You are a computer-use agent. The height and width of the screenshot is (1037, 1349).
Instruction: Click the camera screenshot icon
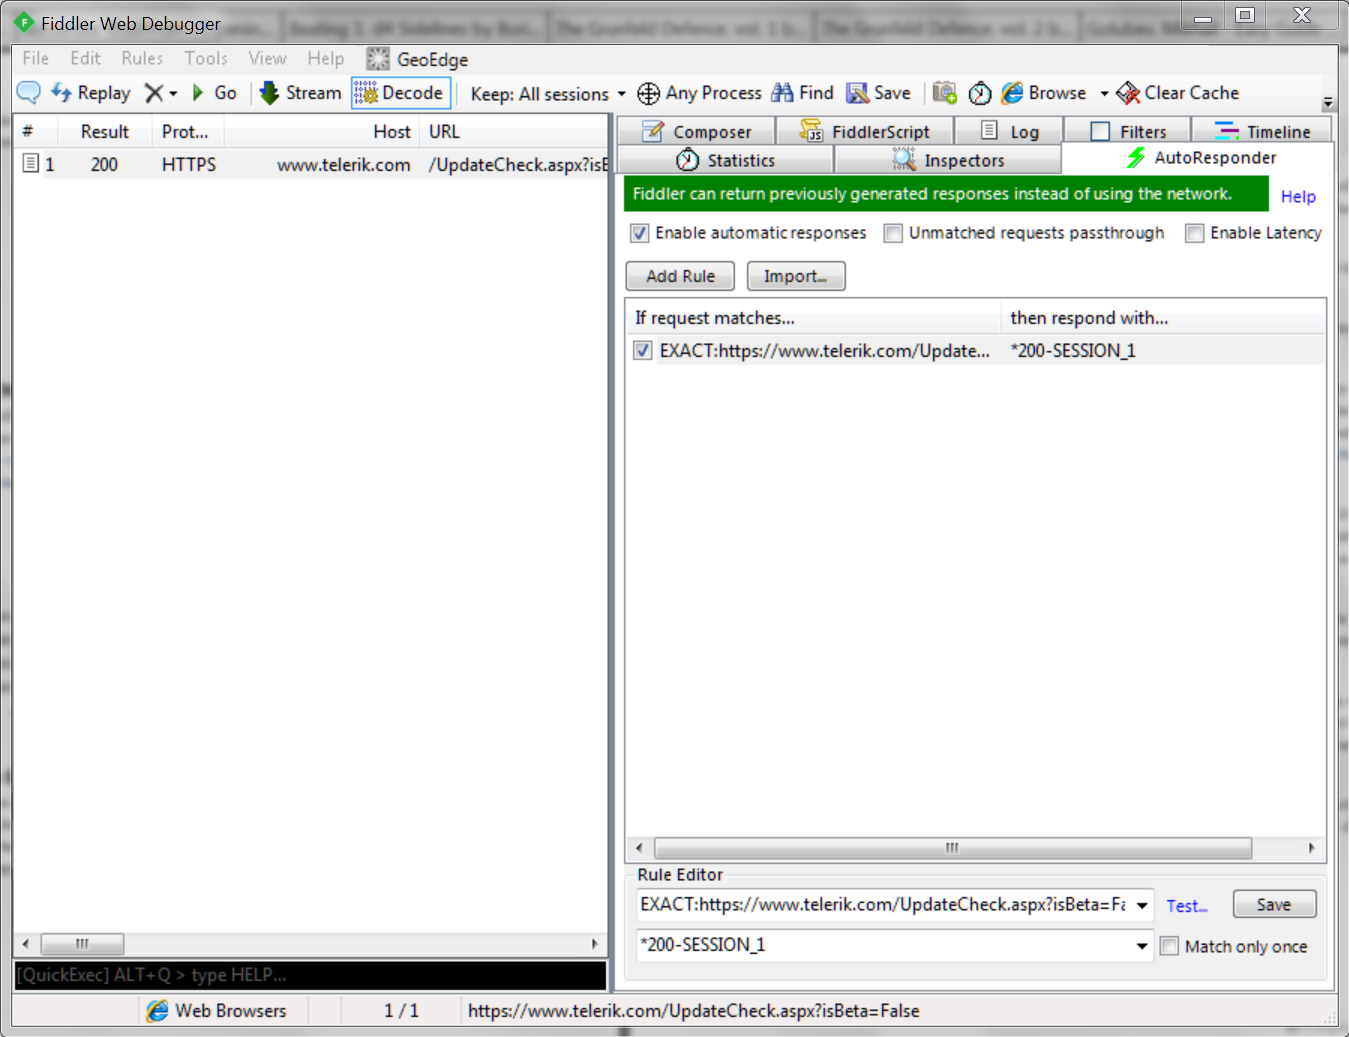(944, 93)
